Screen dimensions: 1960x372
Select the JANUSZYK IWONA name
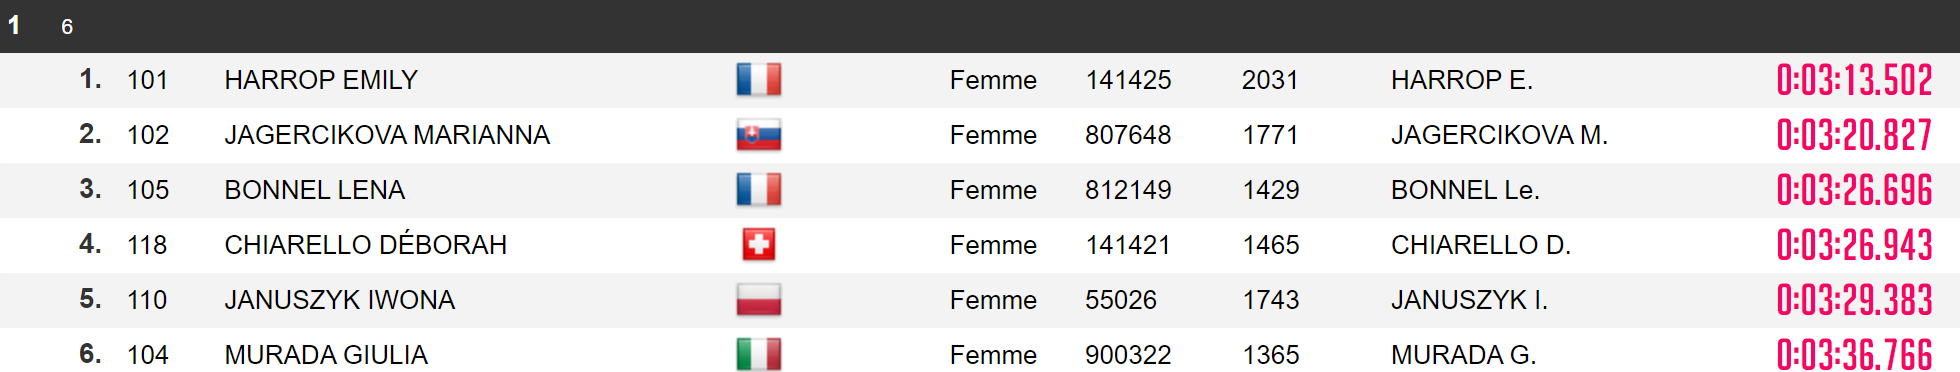[x=339, y=300]
